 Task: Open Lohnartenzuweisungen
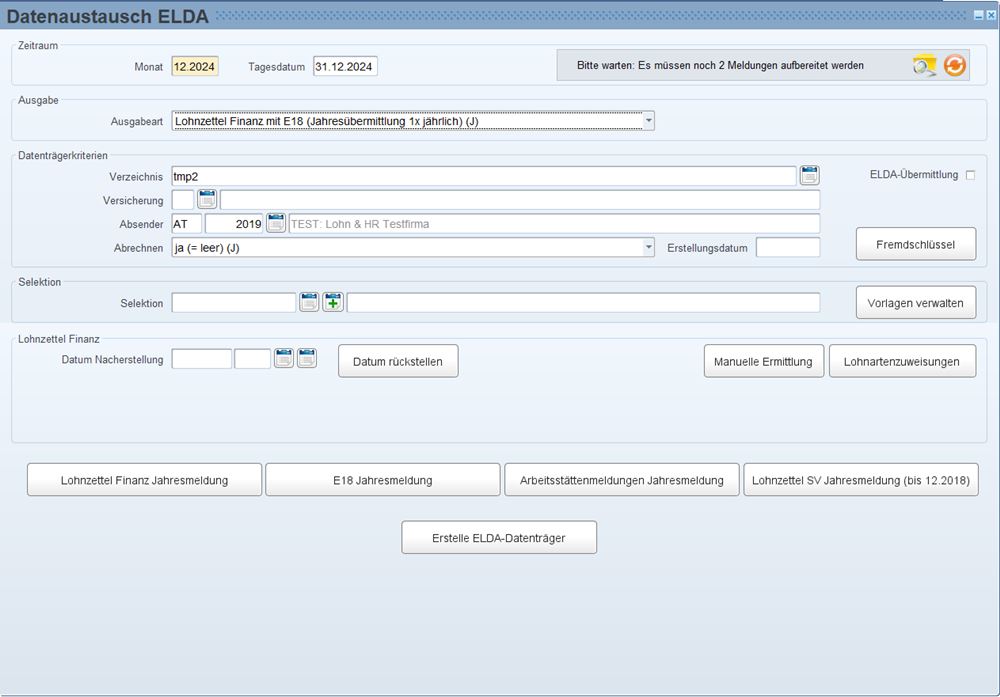pos(902,362)
